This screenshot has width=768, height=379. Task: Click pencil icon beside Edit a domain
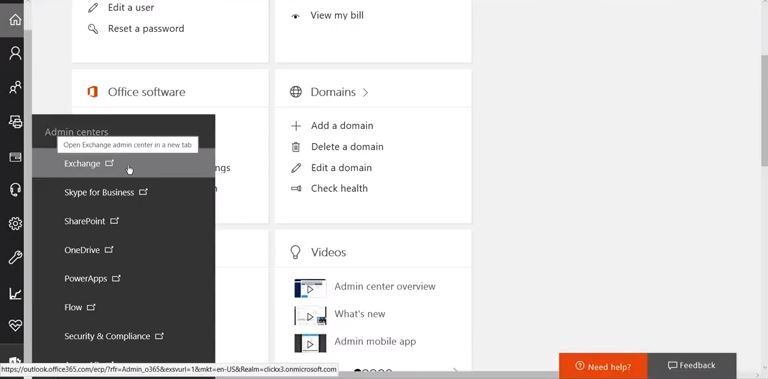(296, 168)
